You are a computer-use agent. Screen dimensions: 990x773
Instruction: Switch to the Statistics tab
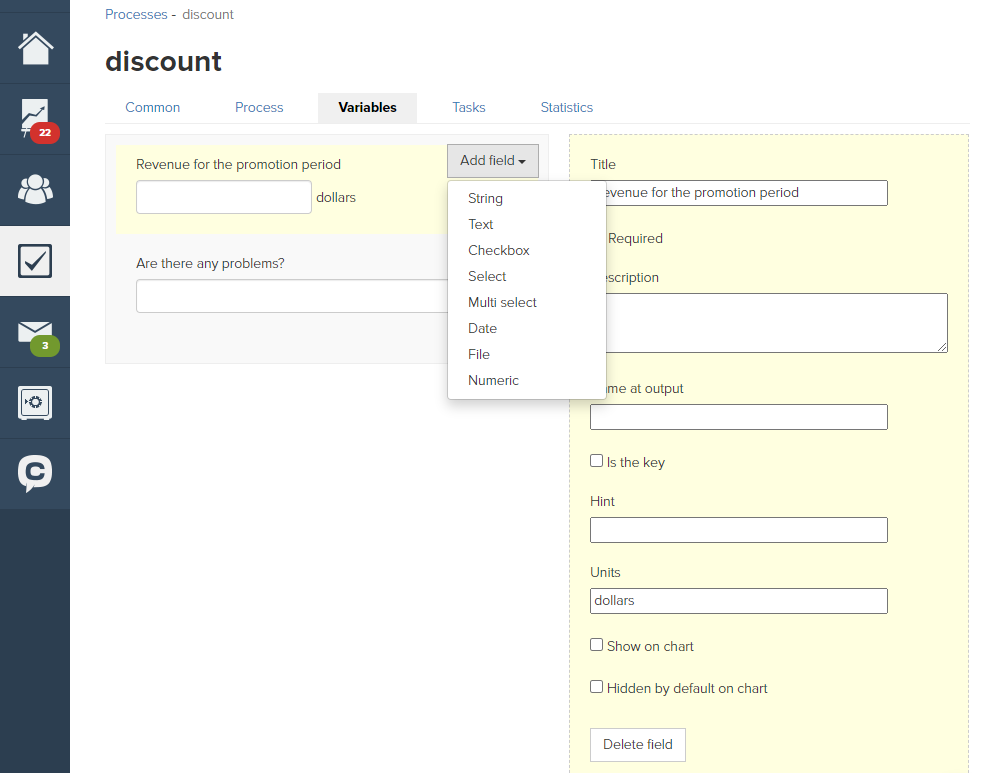click(566, 107)
